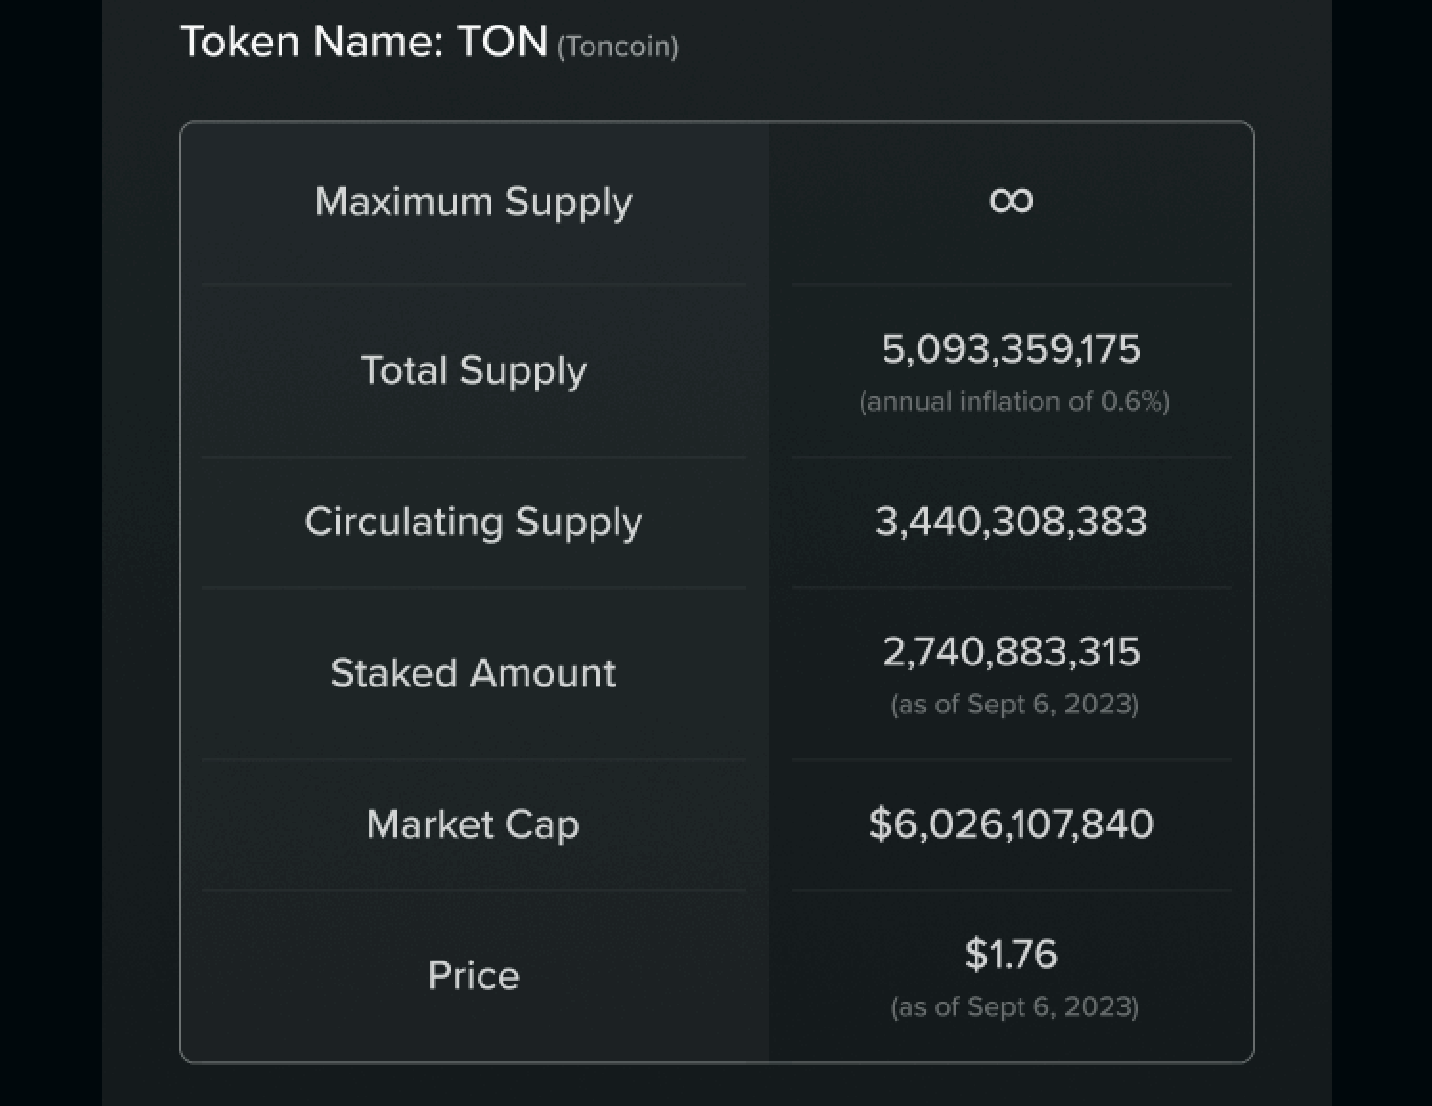Image resolution: width=1432 pixels, height=1106 pixels.
Task: Select the total supply value 5,093,359,175
Action: tap(1011, 349)
